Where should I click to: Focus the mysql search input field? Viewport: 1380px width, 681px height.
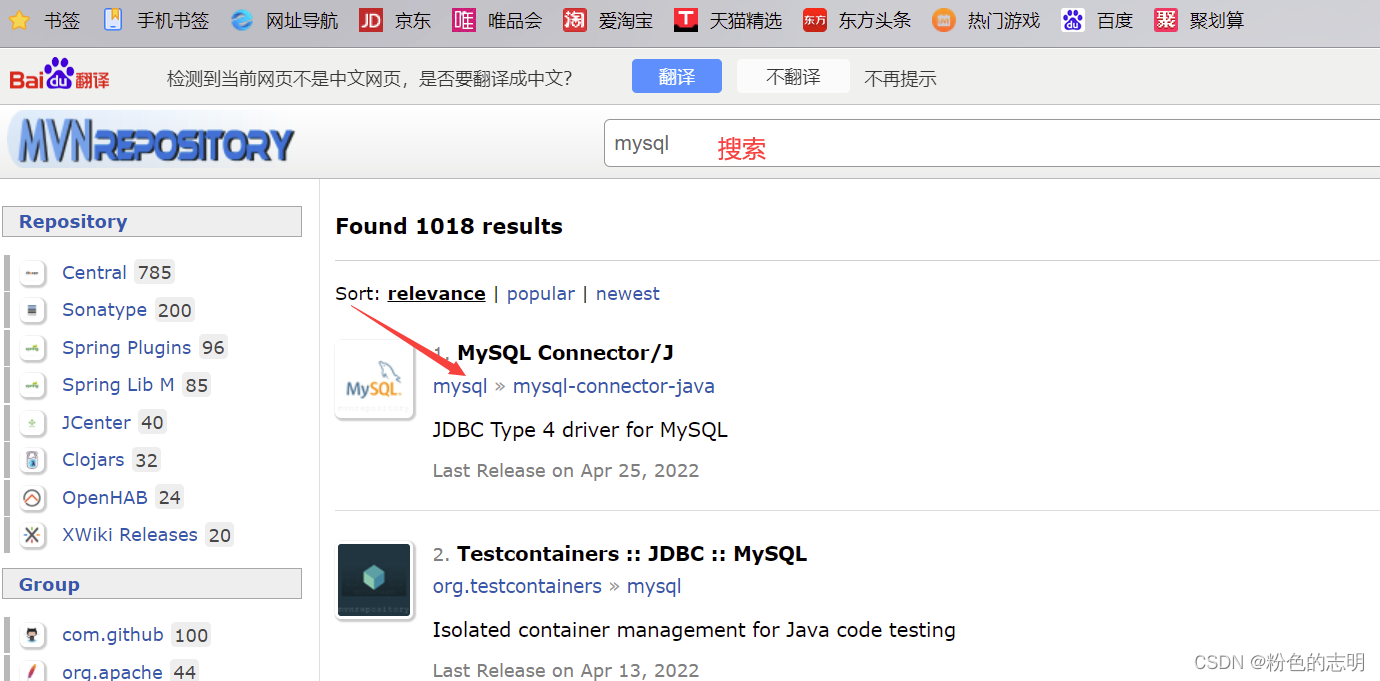pos(992,143)
